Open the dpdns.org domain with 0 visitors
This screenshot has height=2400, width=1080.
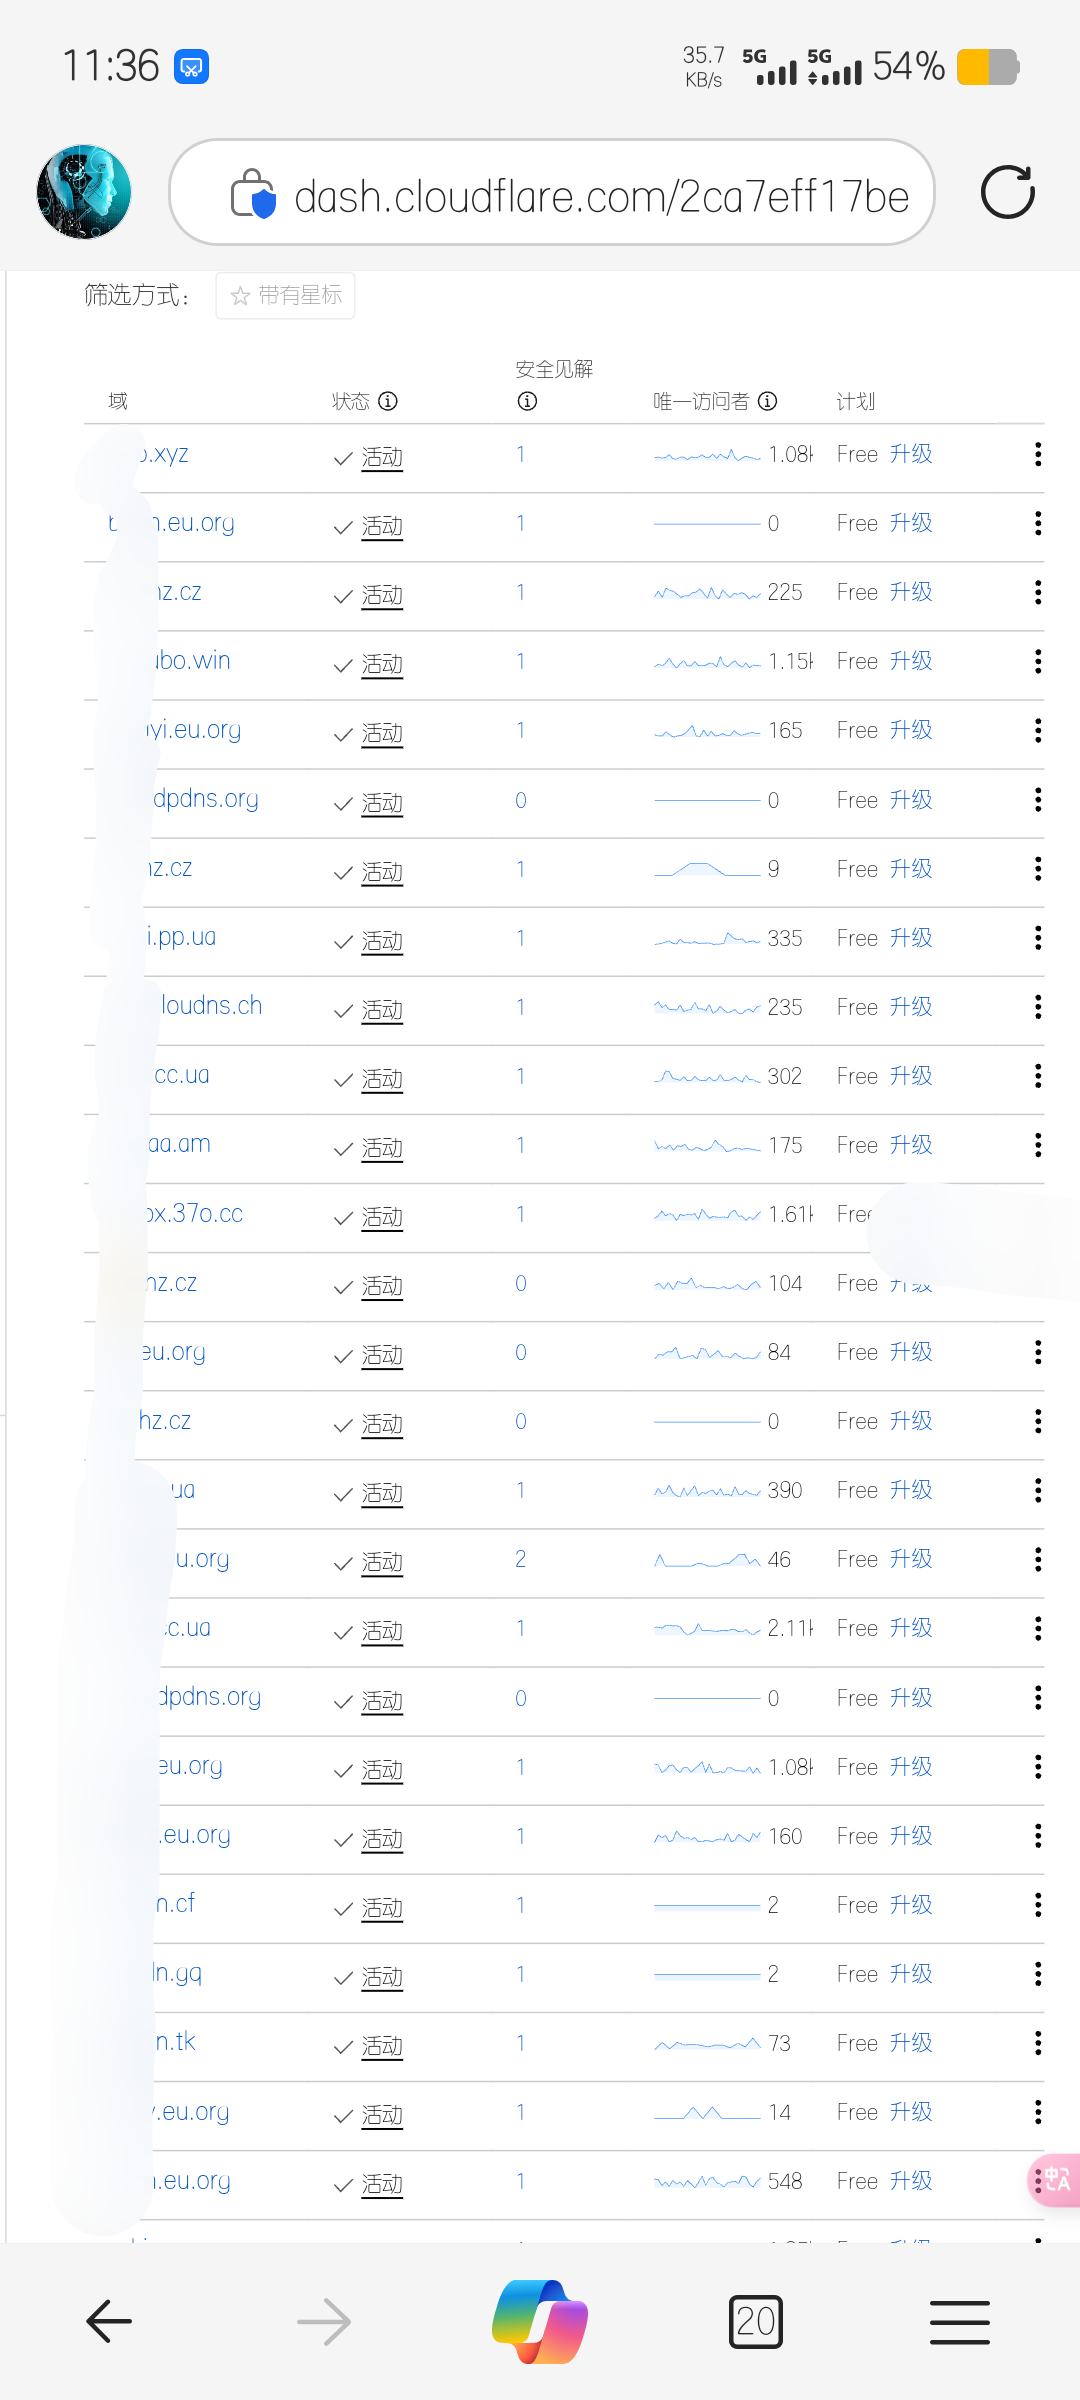206,799
